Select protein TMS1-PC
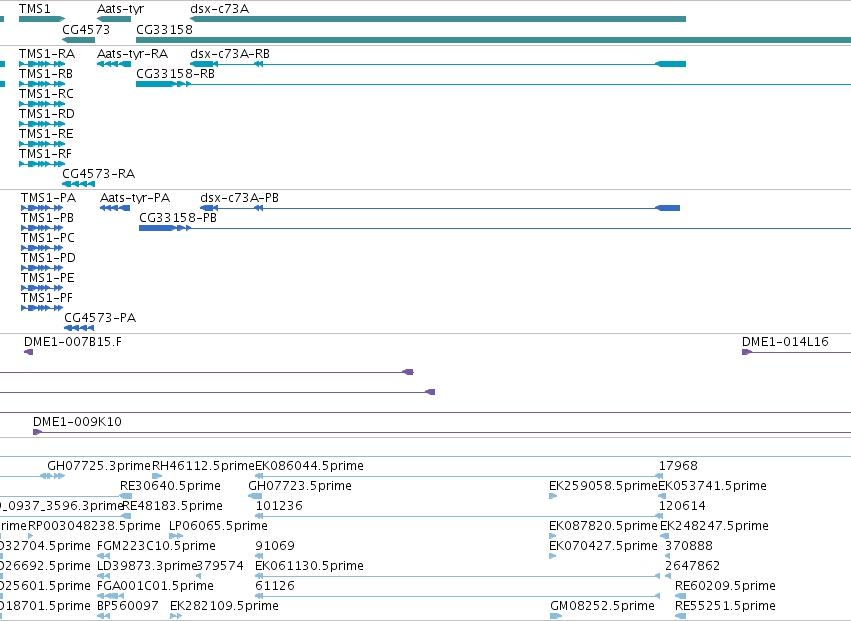 tap(42, 248)
